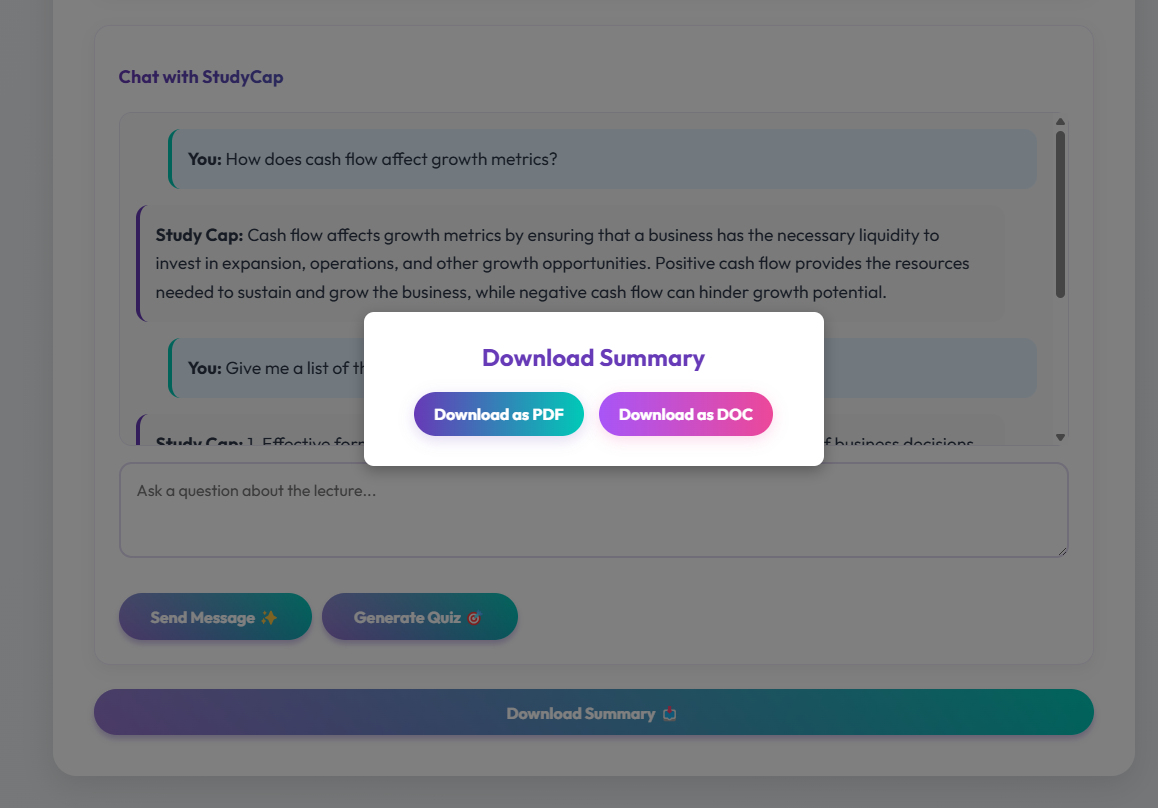1158x808 pixels.
Task: Click the textarea resize handle corner
Action: coord(1062,551)
